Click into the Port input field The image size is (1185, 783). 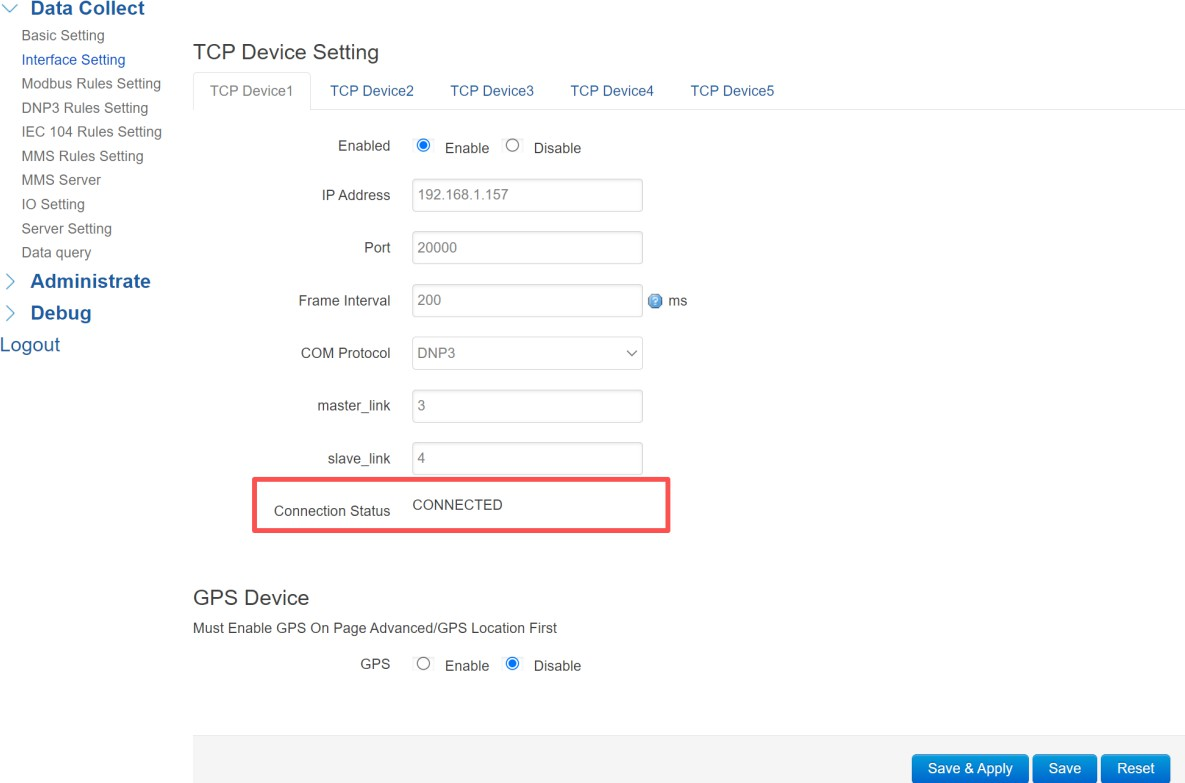[527, 248]
